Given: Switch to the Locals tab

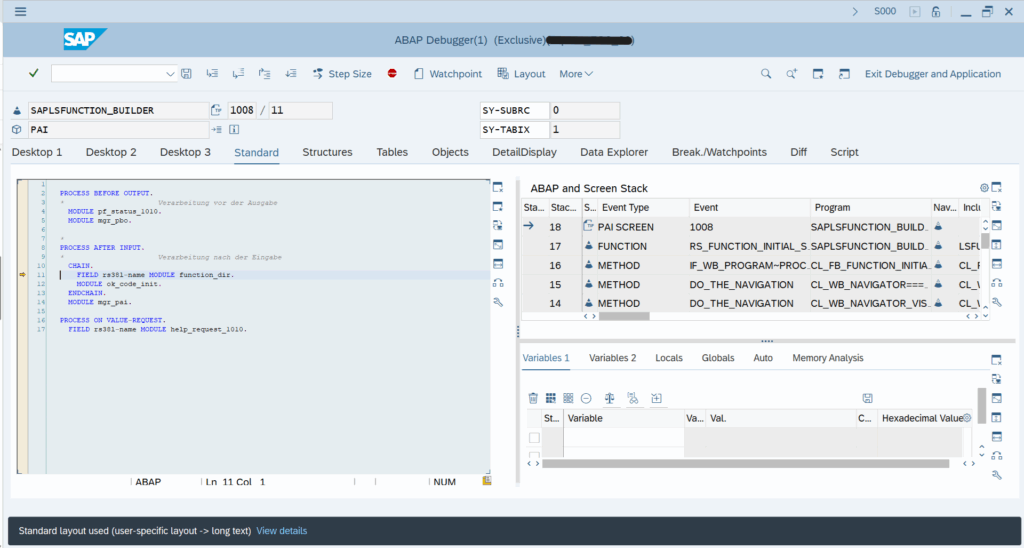Looking at the screenshot, I should click(x=669, y=358).
